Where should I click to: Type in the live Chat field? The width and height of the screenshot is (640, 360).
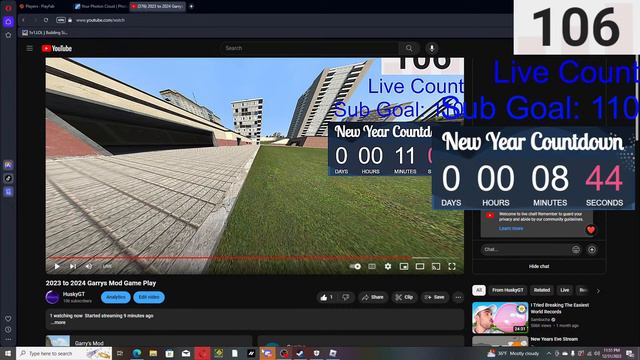[x=526, y=249]
